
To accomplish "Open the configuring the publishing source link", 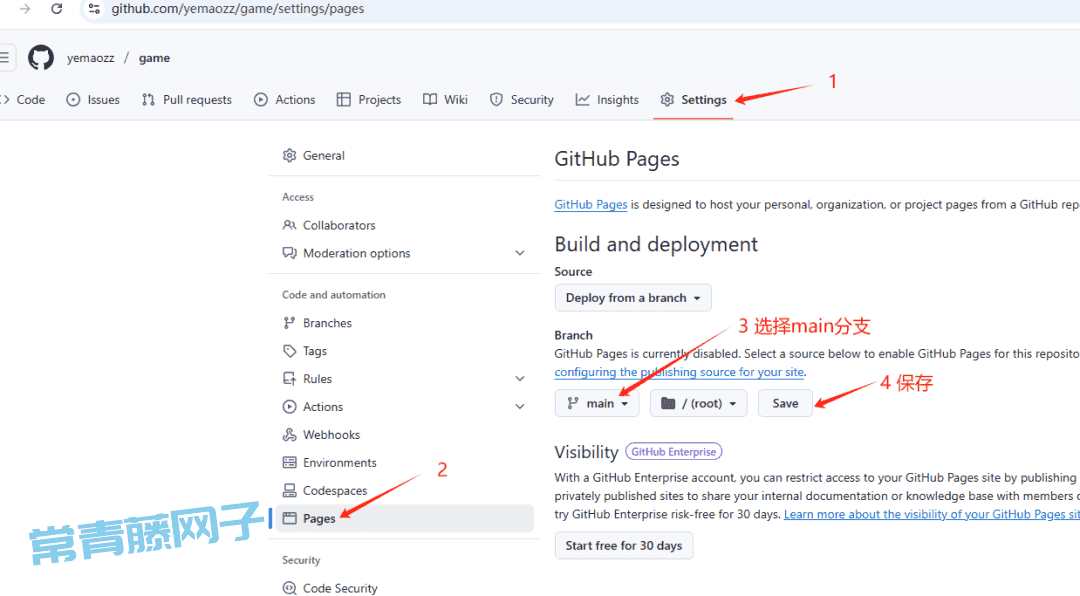I will [x=679, y=372].
